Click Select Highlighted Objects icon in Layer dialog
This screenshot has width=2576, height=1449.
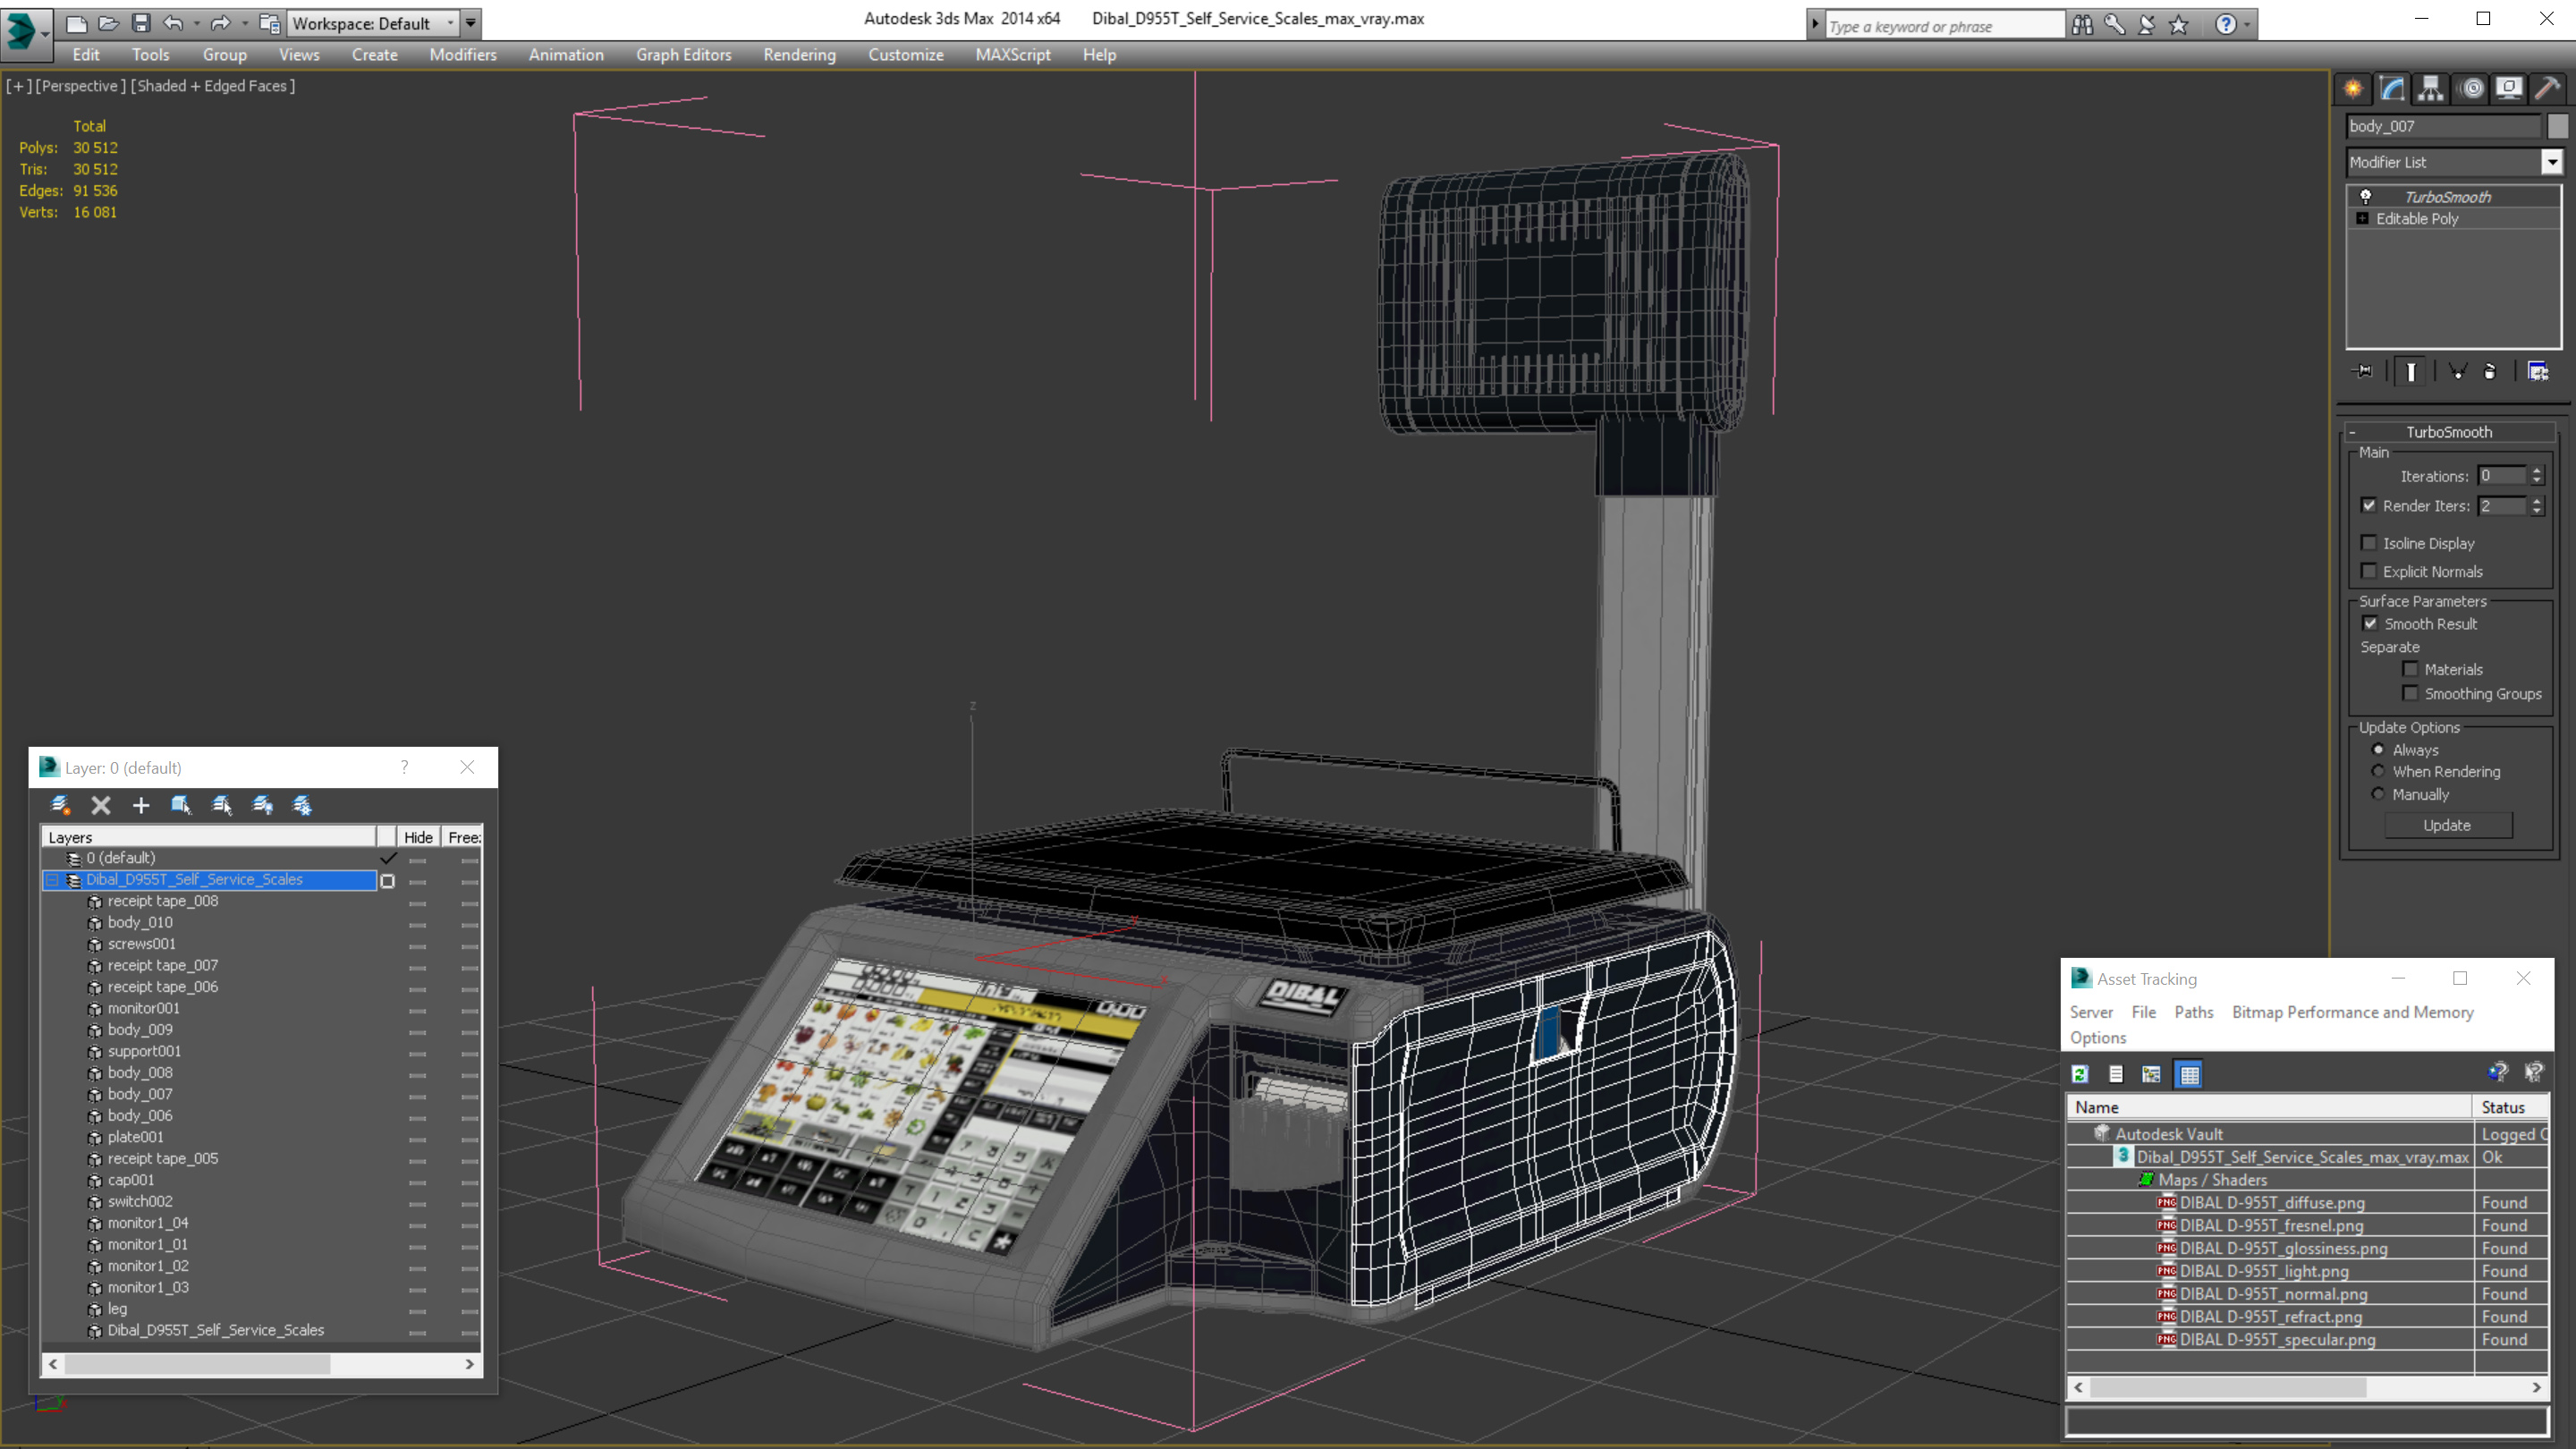181,805
